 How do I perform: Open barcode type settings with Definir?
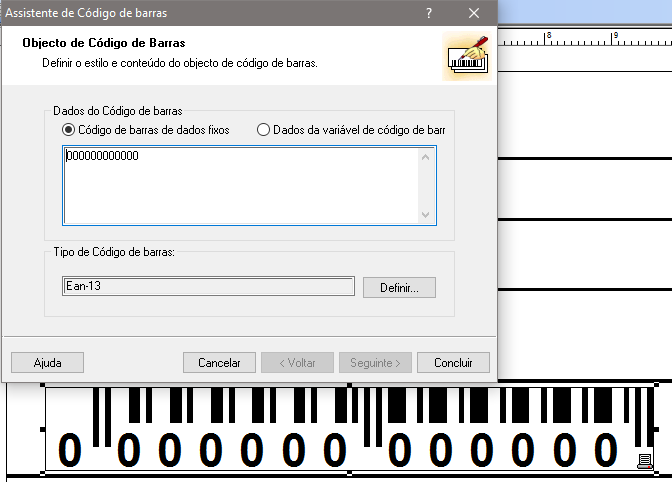[x=399, y=287]
